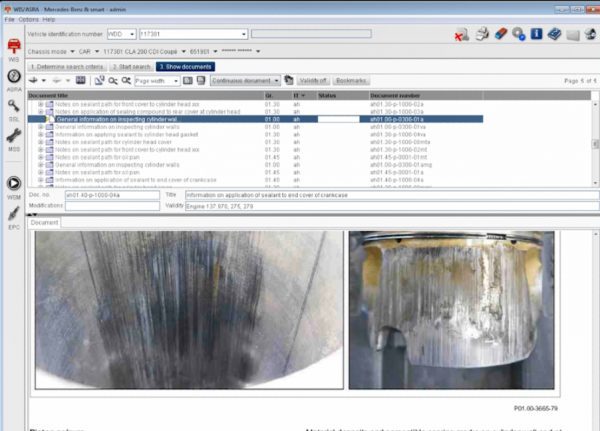Click the grayed forward navigation arrow icon
This screenshot has height=431, width=600.
(x=57, y=80)
